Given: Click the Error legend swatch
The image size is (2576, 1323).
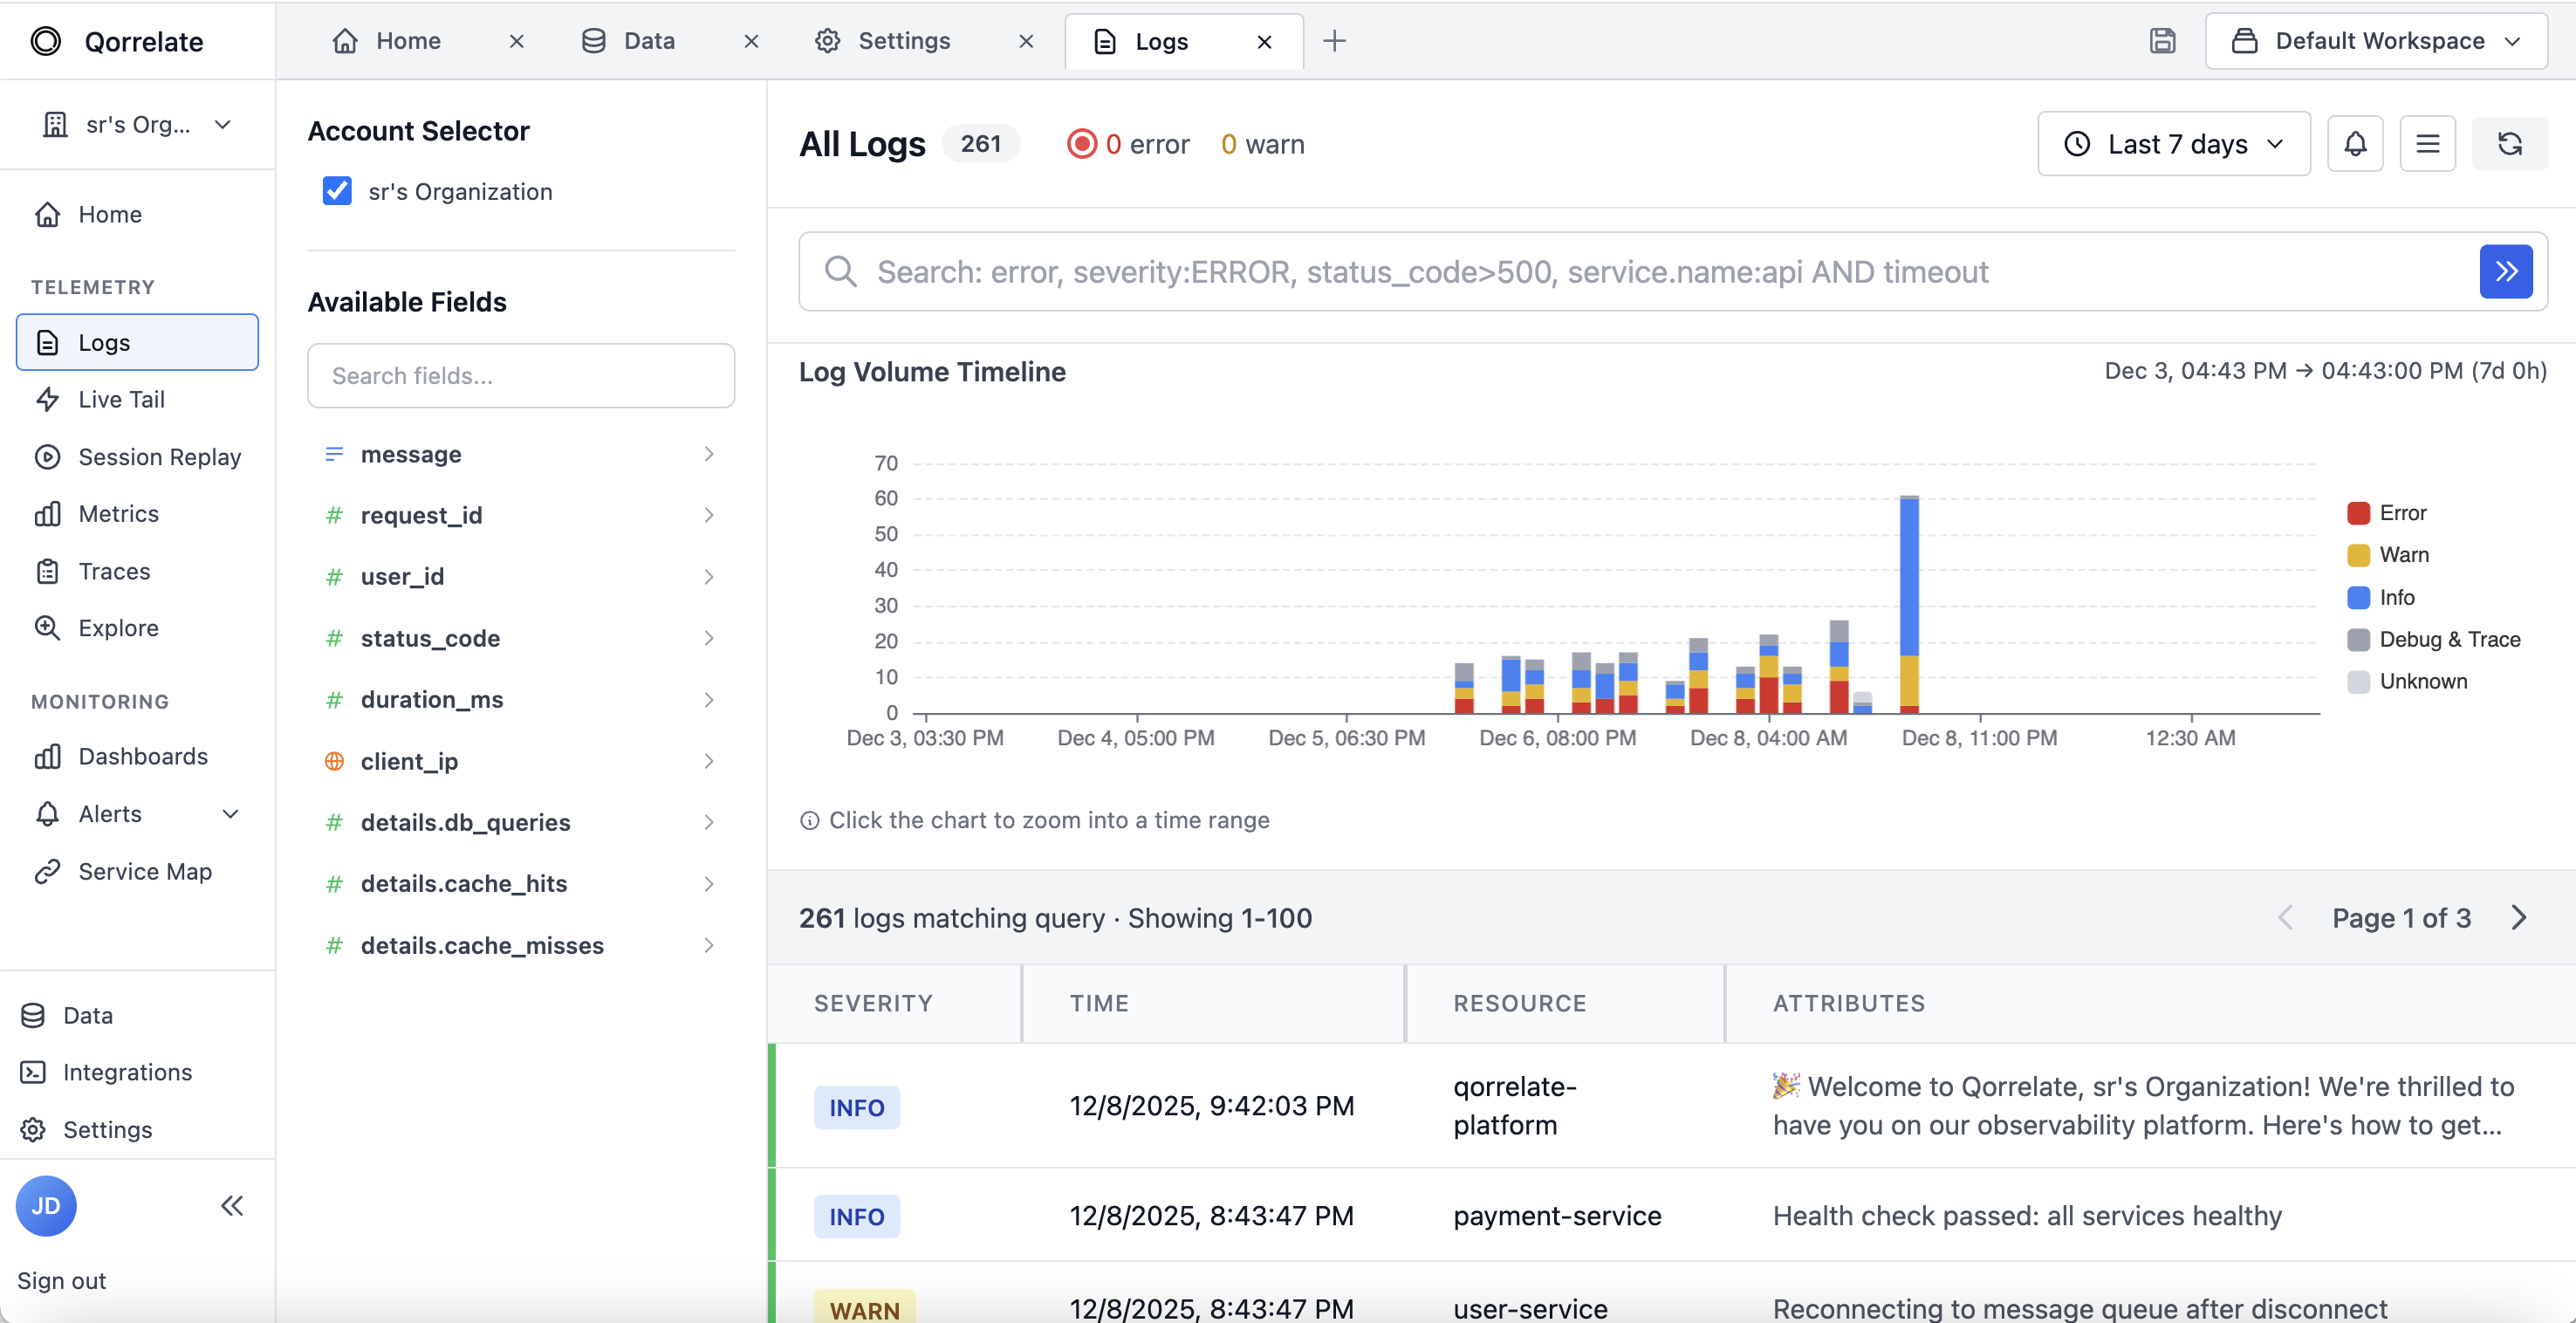Looking at the screenshot, I should tap(2359, 512).
